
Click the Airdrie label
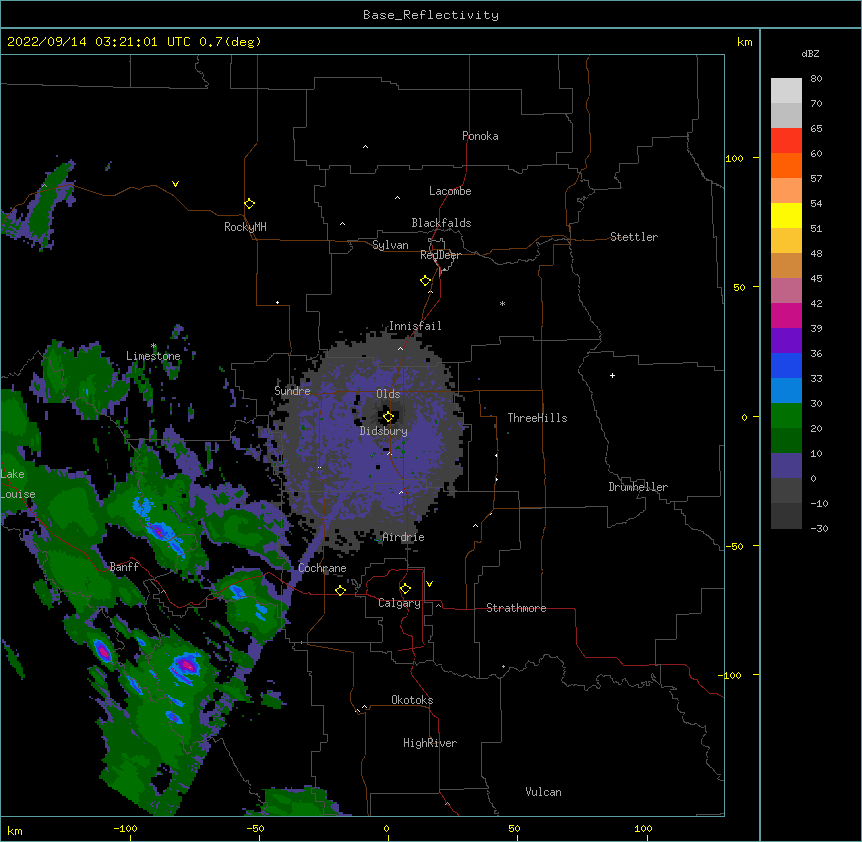[404, 537]
